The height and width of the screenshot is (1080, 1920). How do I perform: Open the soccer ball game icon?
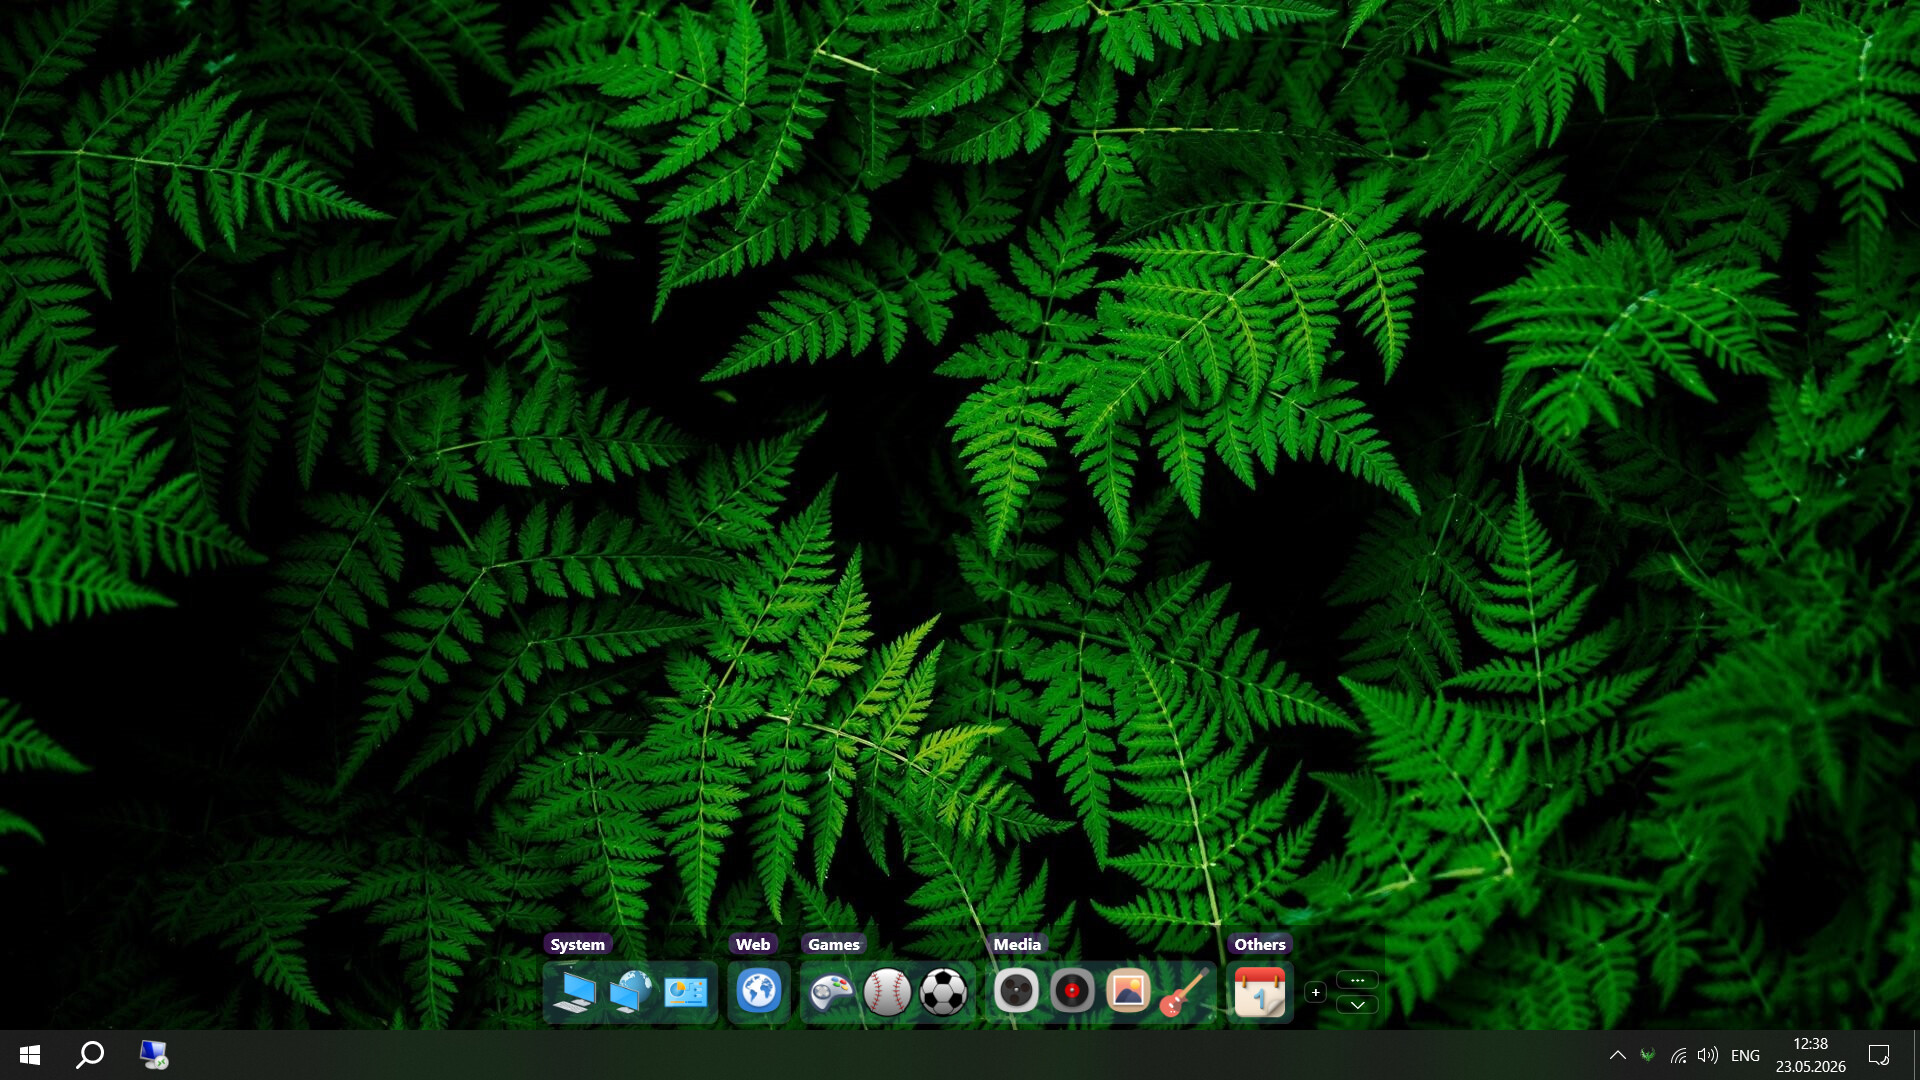pos(943,992)
